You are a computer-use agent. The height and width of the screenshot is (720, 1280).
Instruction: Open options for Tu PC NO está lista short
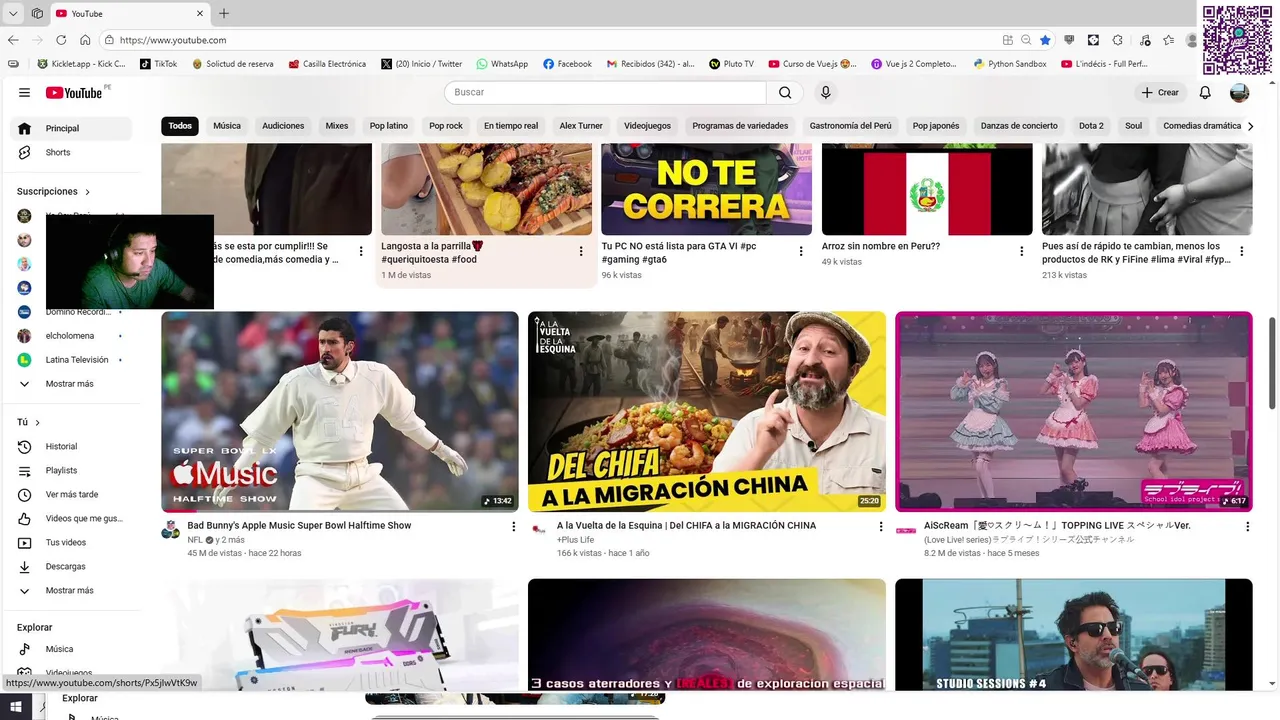[x=801, y=251]
